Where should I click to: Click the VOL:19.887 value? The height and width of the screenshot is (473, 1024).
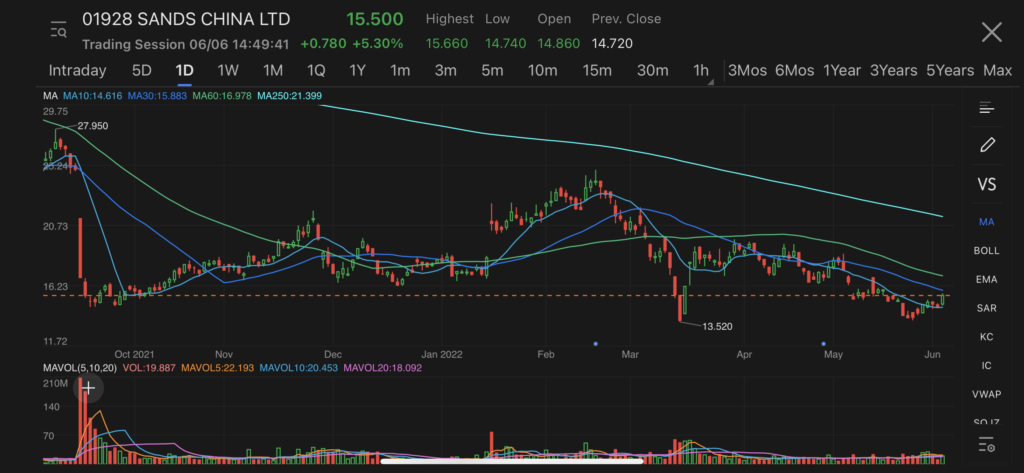[149, 368]
